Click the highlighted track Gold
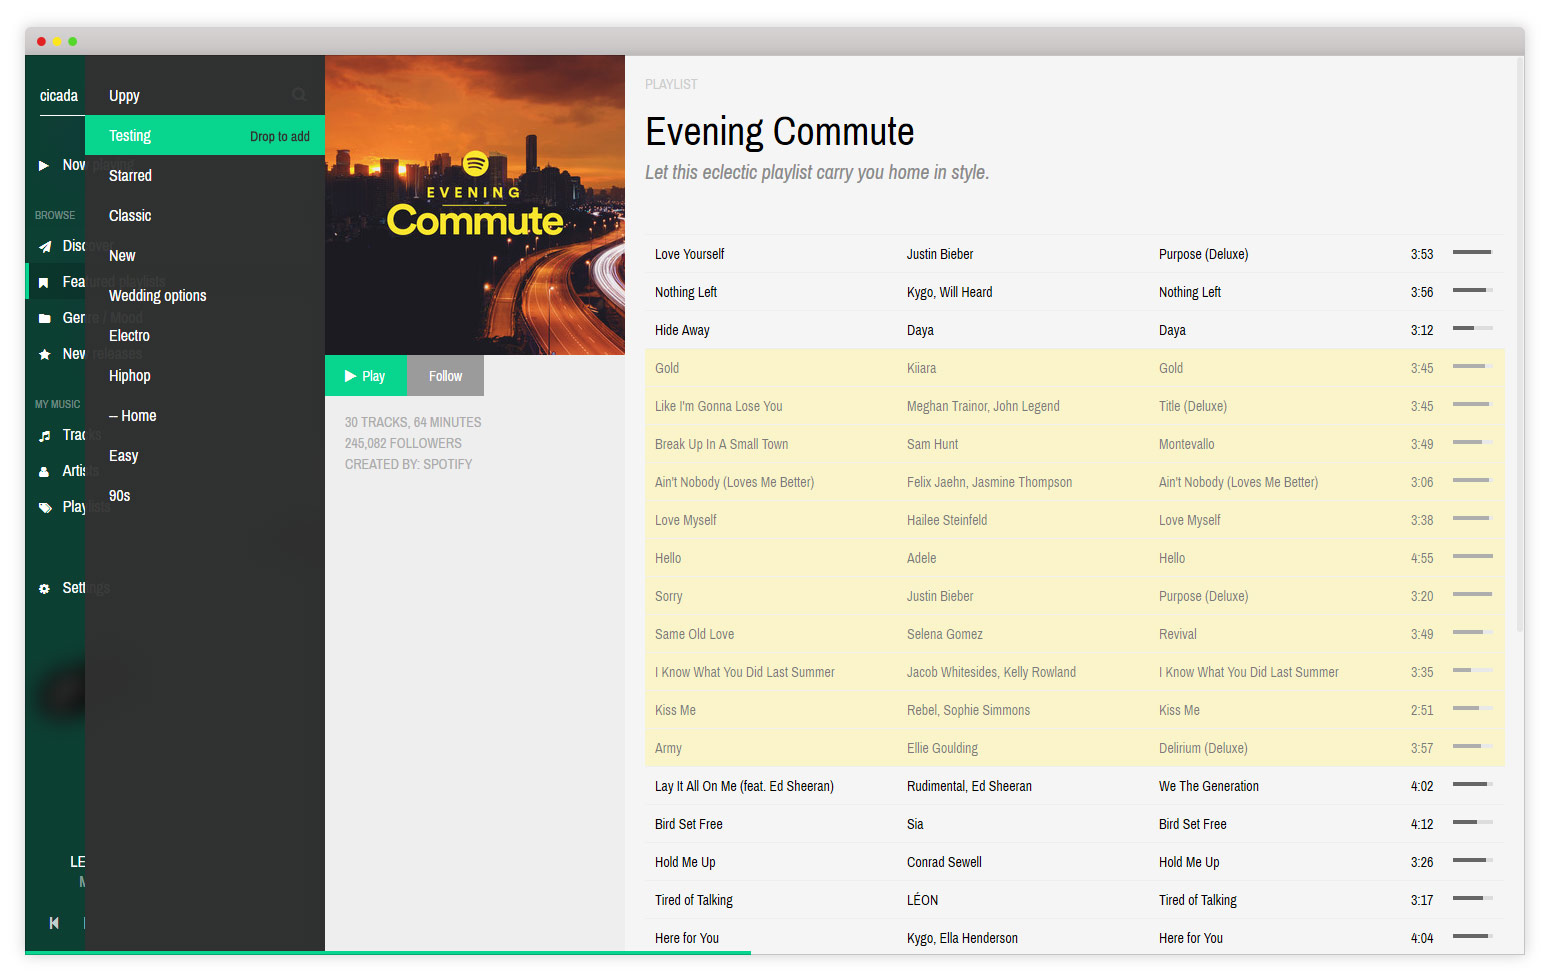1550x980 pixels. 667,368
